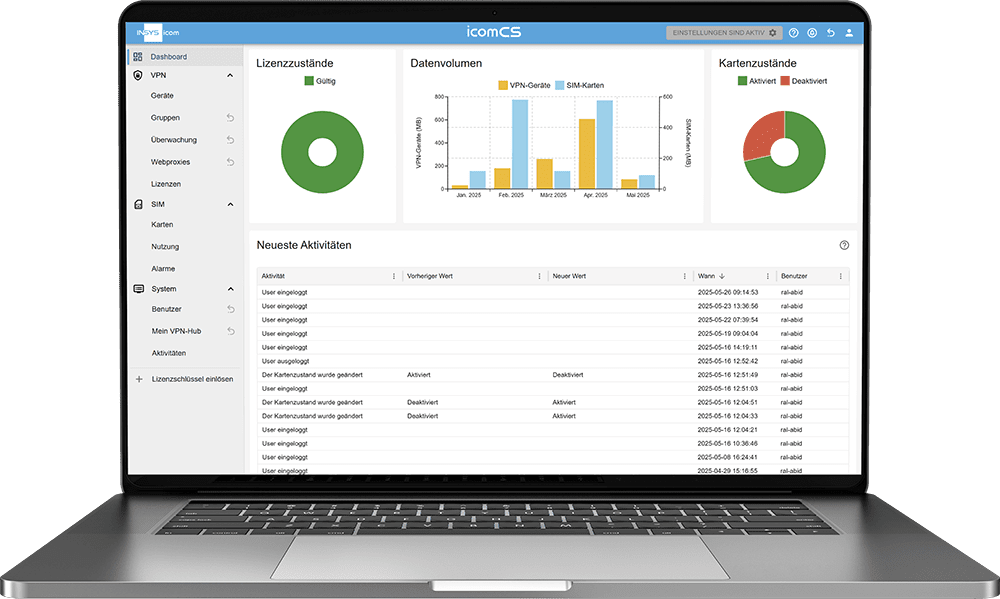The height and width of the screenshot is (599, 1000).
Task: Toggle the SIM-Karten legend entry
Action: point(579,85)
